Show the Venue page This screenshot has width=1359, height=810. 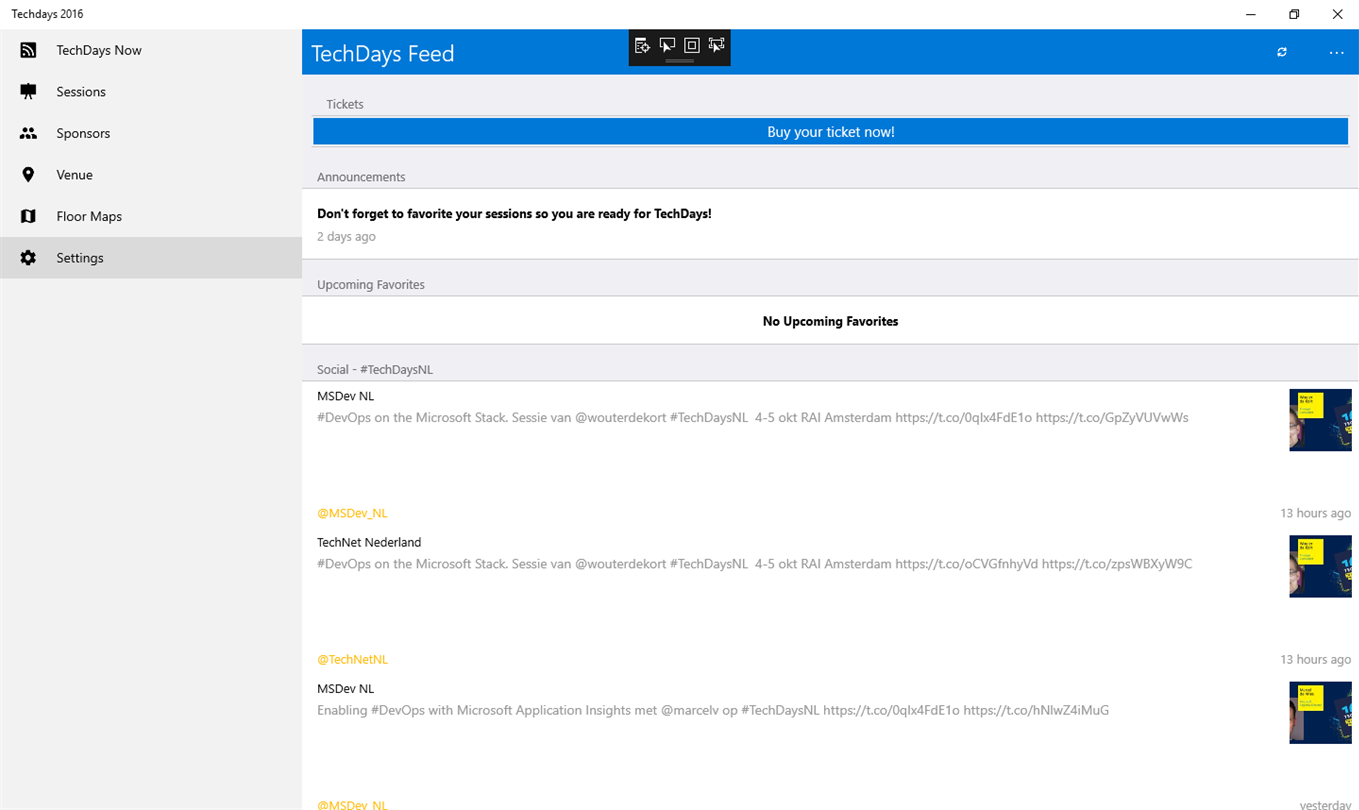click(x=151, y=175)
